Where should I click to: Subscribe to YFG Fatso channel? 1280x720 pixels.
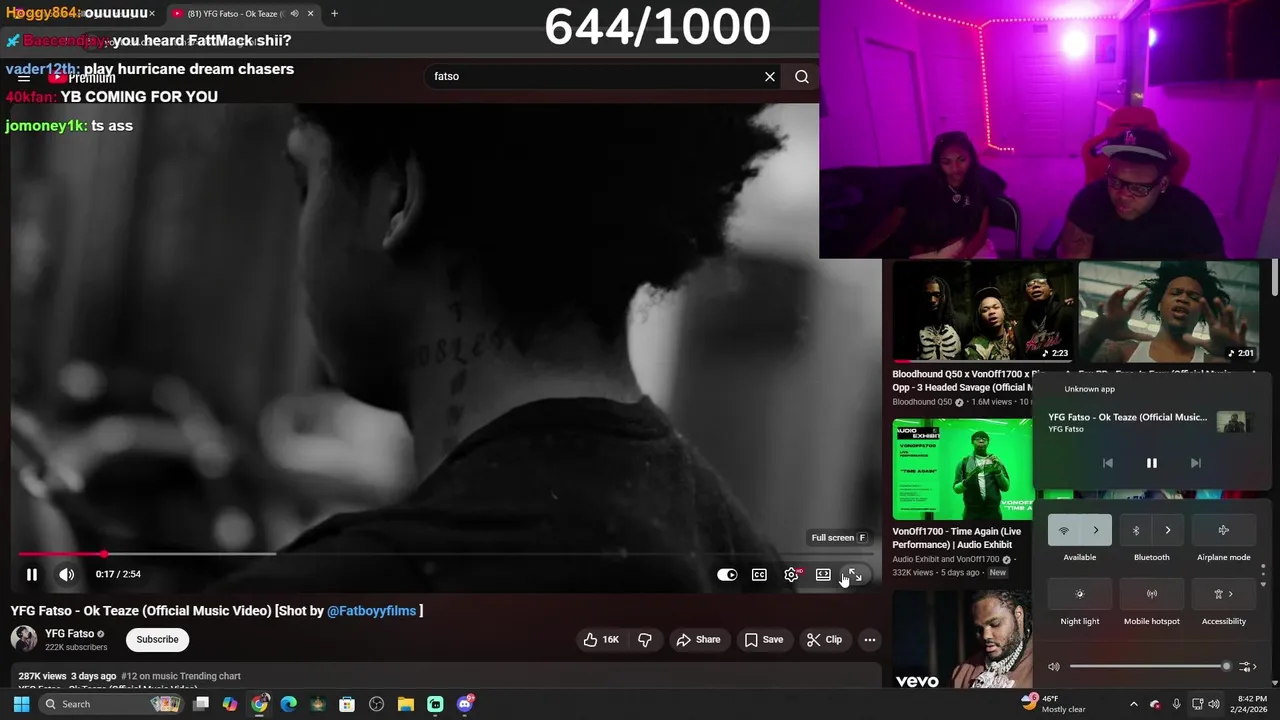point(157,640)
